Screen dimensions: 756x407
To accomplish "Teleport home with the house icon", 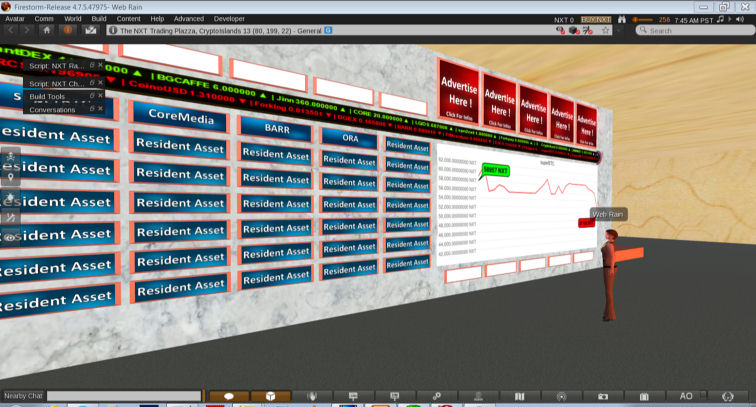I will point(47,30).
